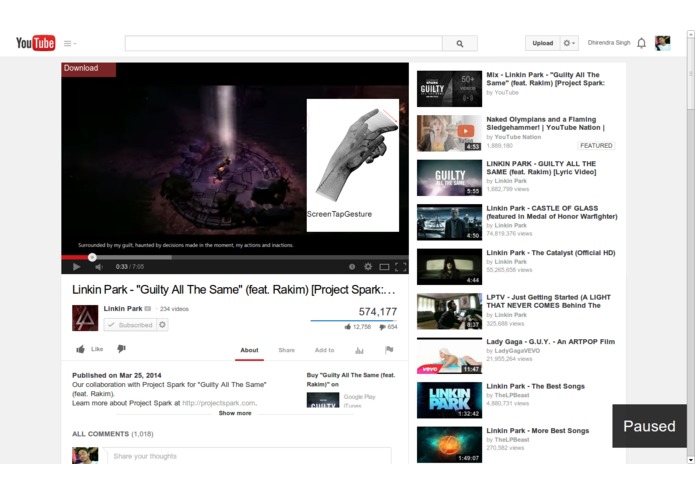Open subscription settings gear

(x=163, y=325)
